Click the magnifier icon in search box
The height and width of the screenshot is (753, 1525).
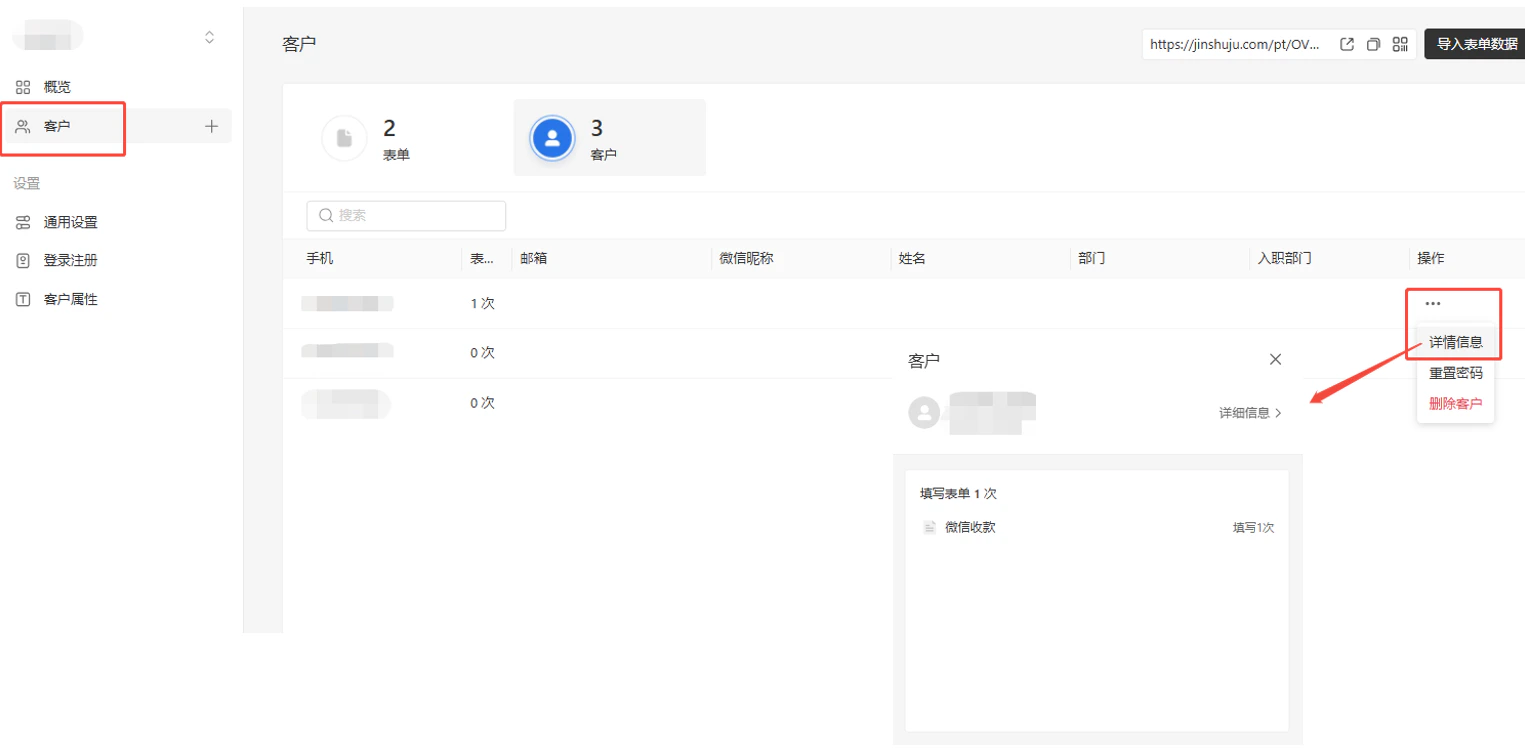(x=326, y=215)
